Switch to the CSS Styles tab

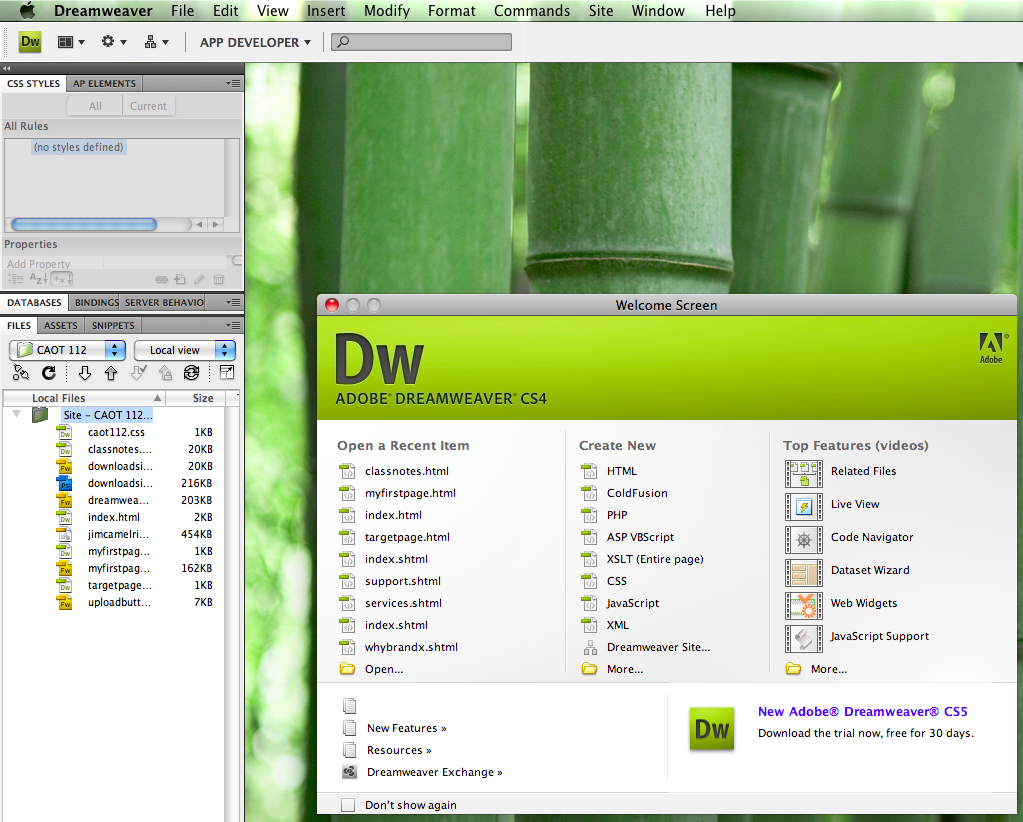33,84
